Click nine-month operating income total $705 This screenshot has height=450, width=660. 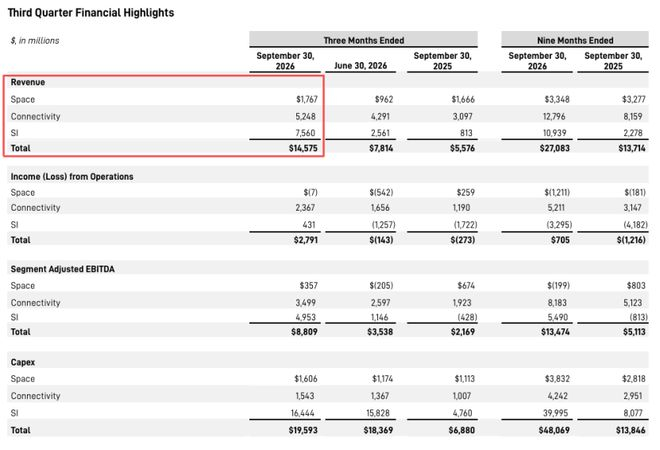point(560,240)
